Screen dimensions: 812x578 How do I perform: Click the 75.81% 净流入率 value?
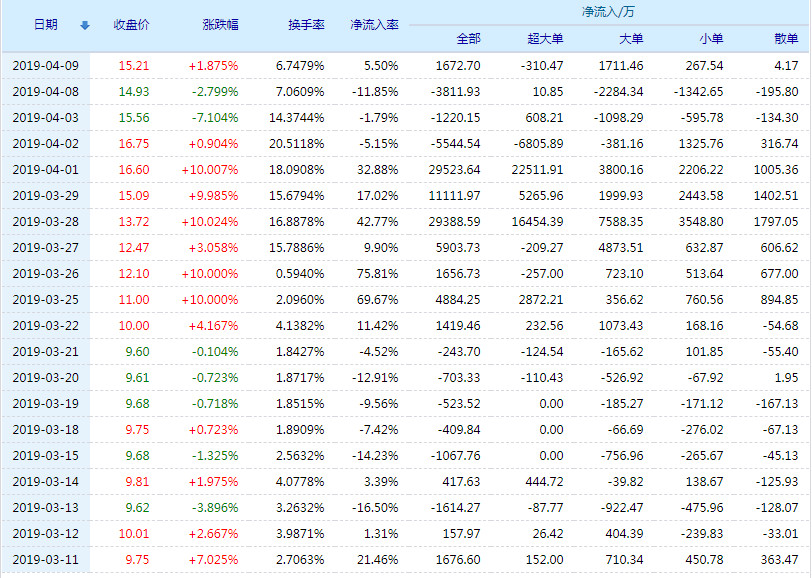point(376,273)
